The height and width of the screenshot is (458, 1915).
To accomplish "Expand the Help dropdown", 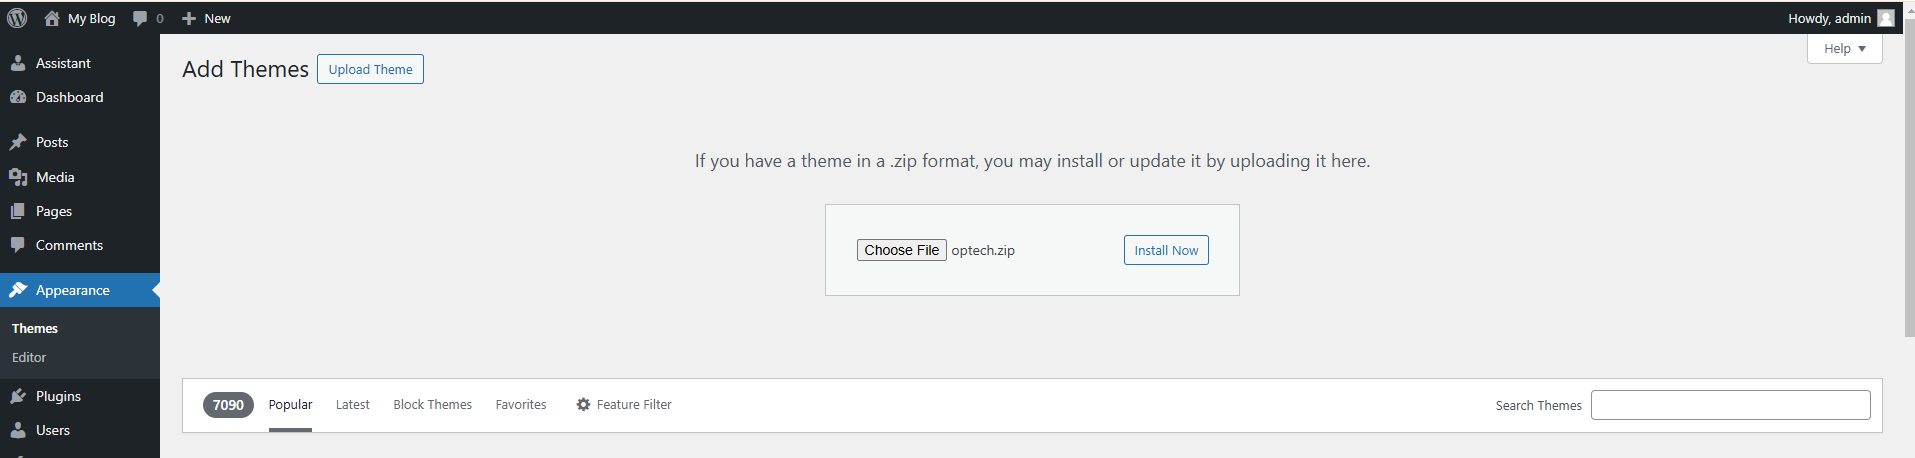I will (1844, 49).
